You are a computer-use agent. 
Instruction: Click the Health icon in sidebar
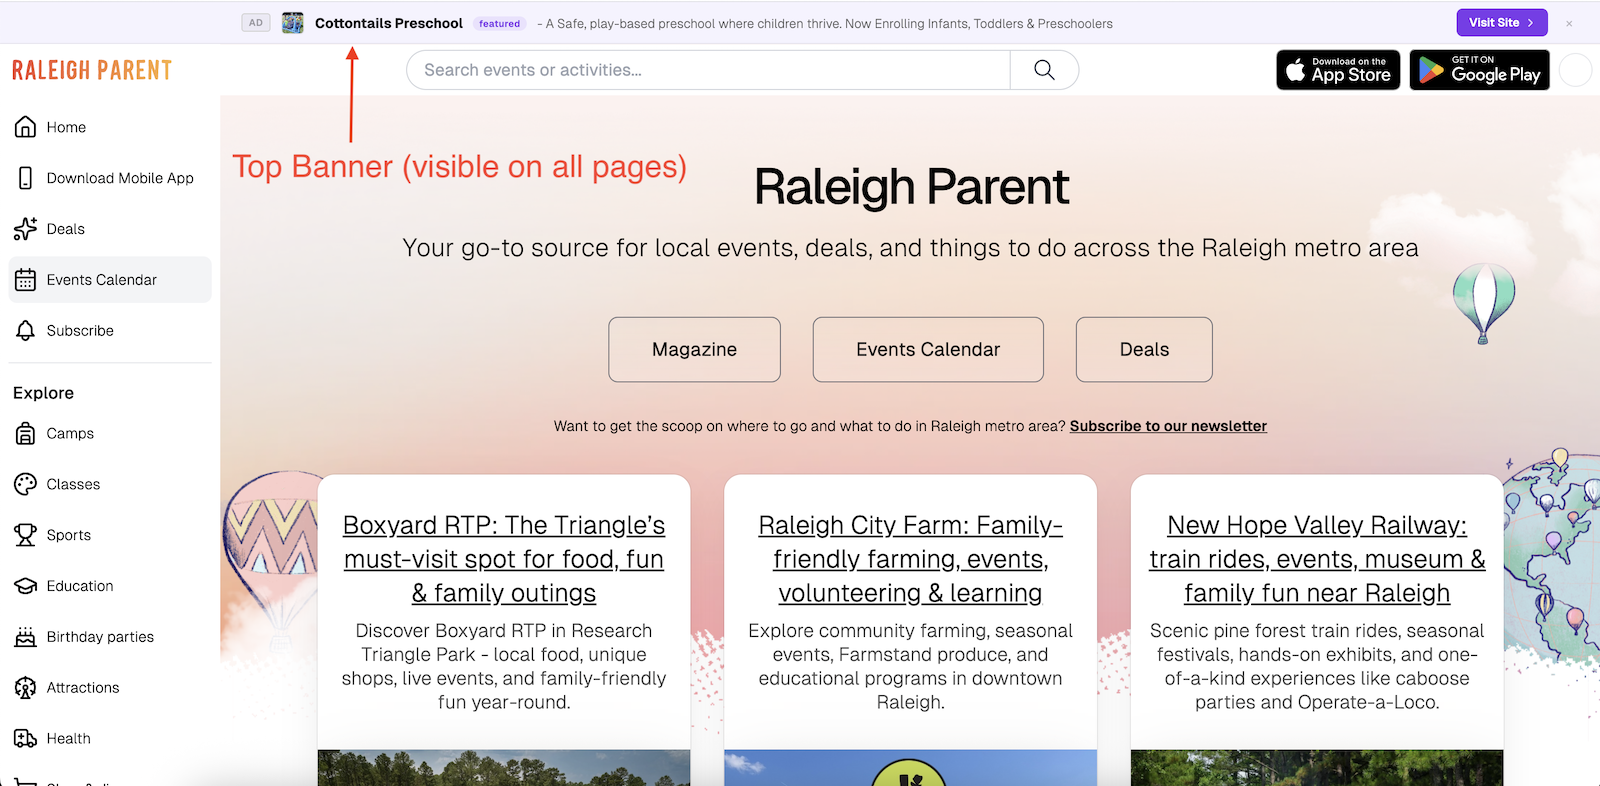click(x=25, y=739)
